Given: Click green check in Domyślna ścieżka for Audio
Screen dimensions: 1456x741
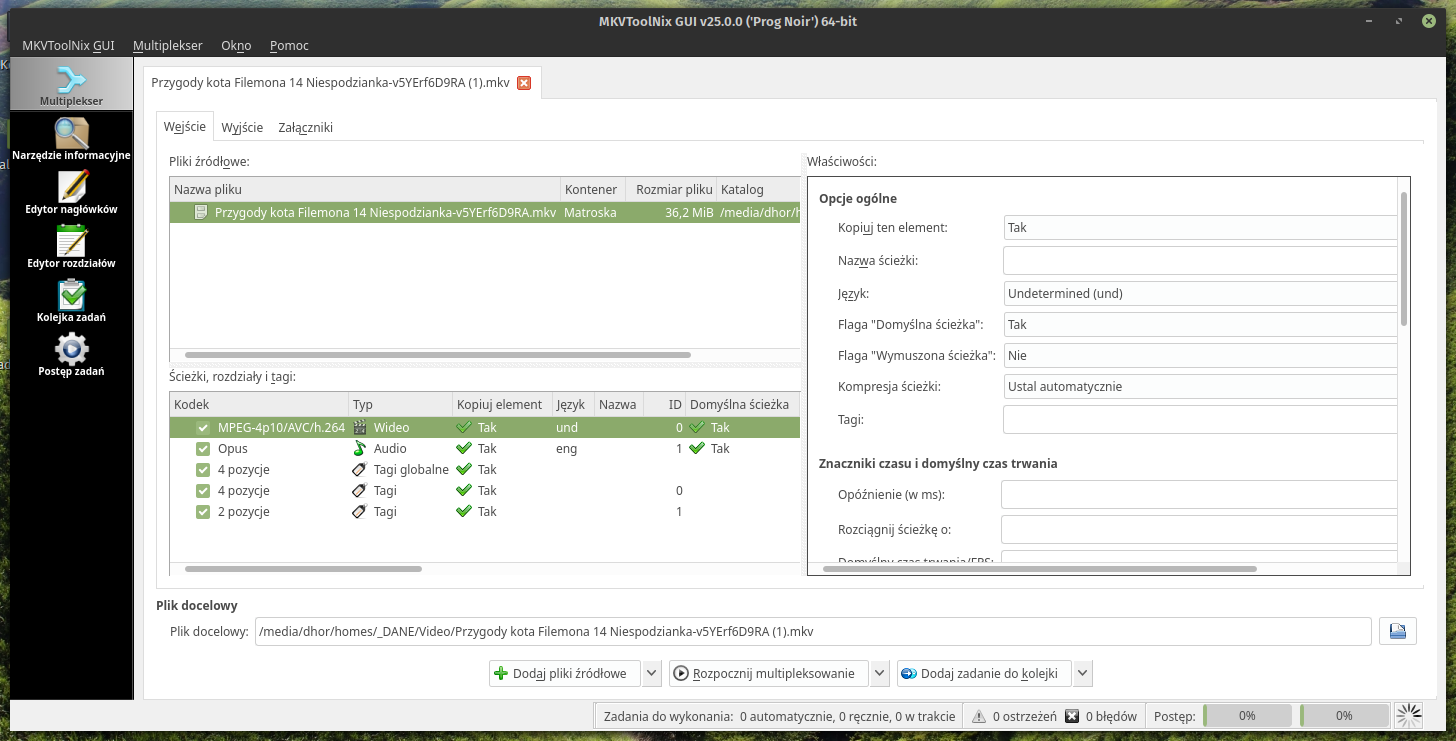Looking at the screenshot, I should [x=697, y=448].
